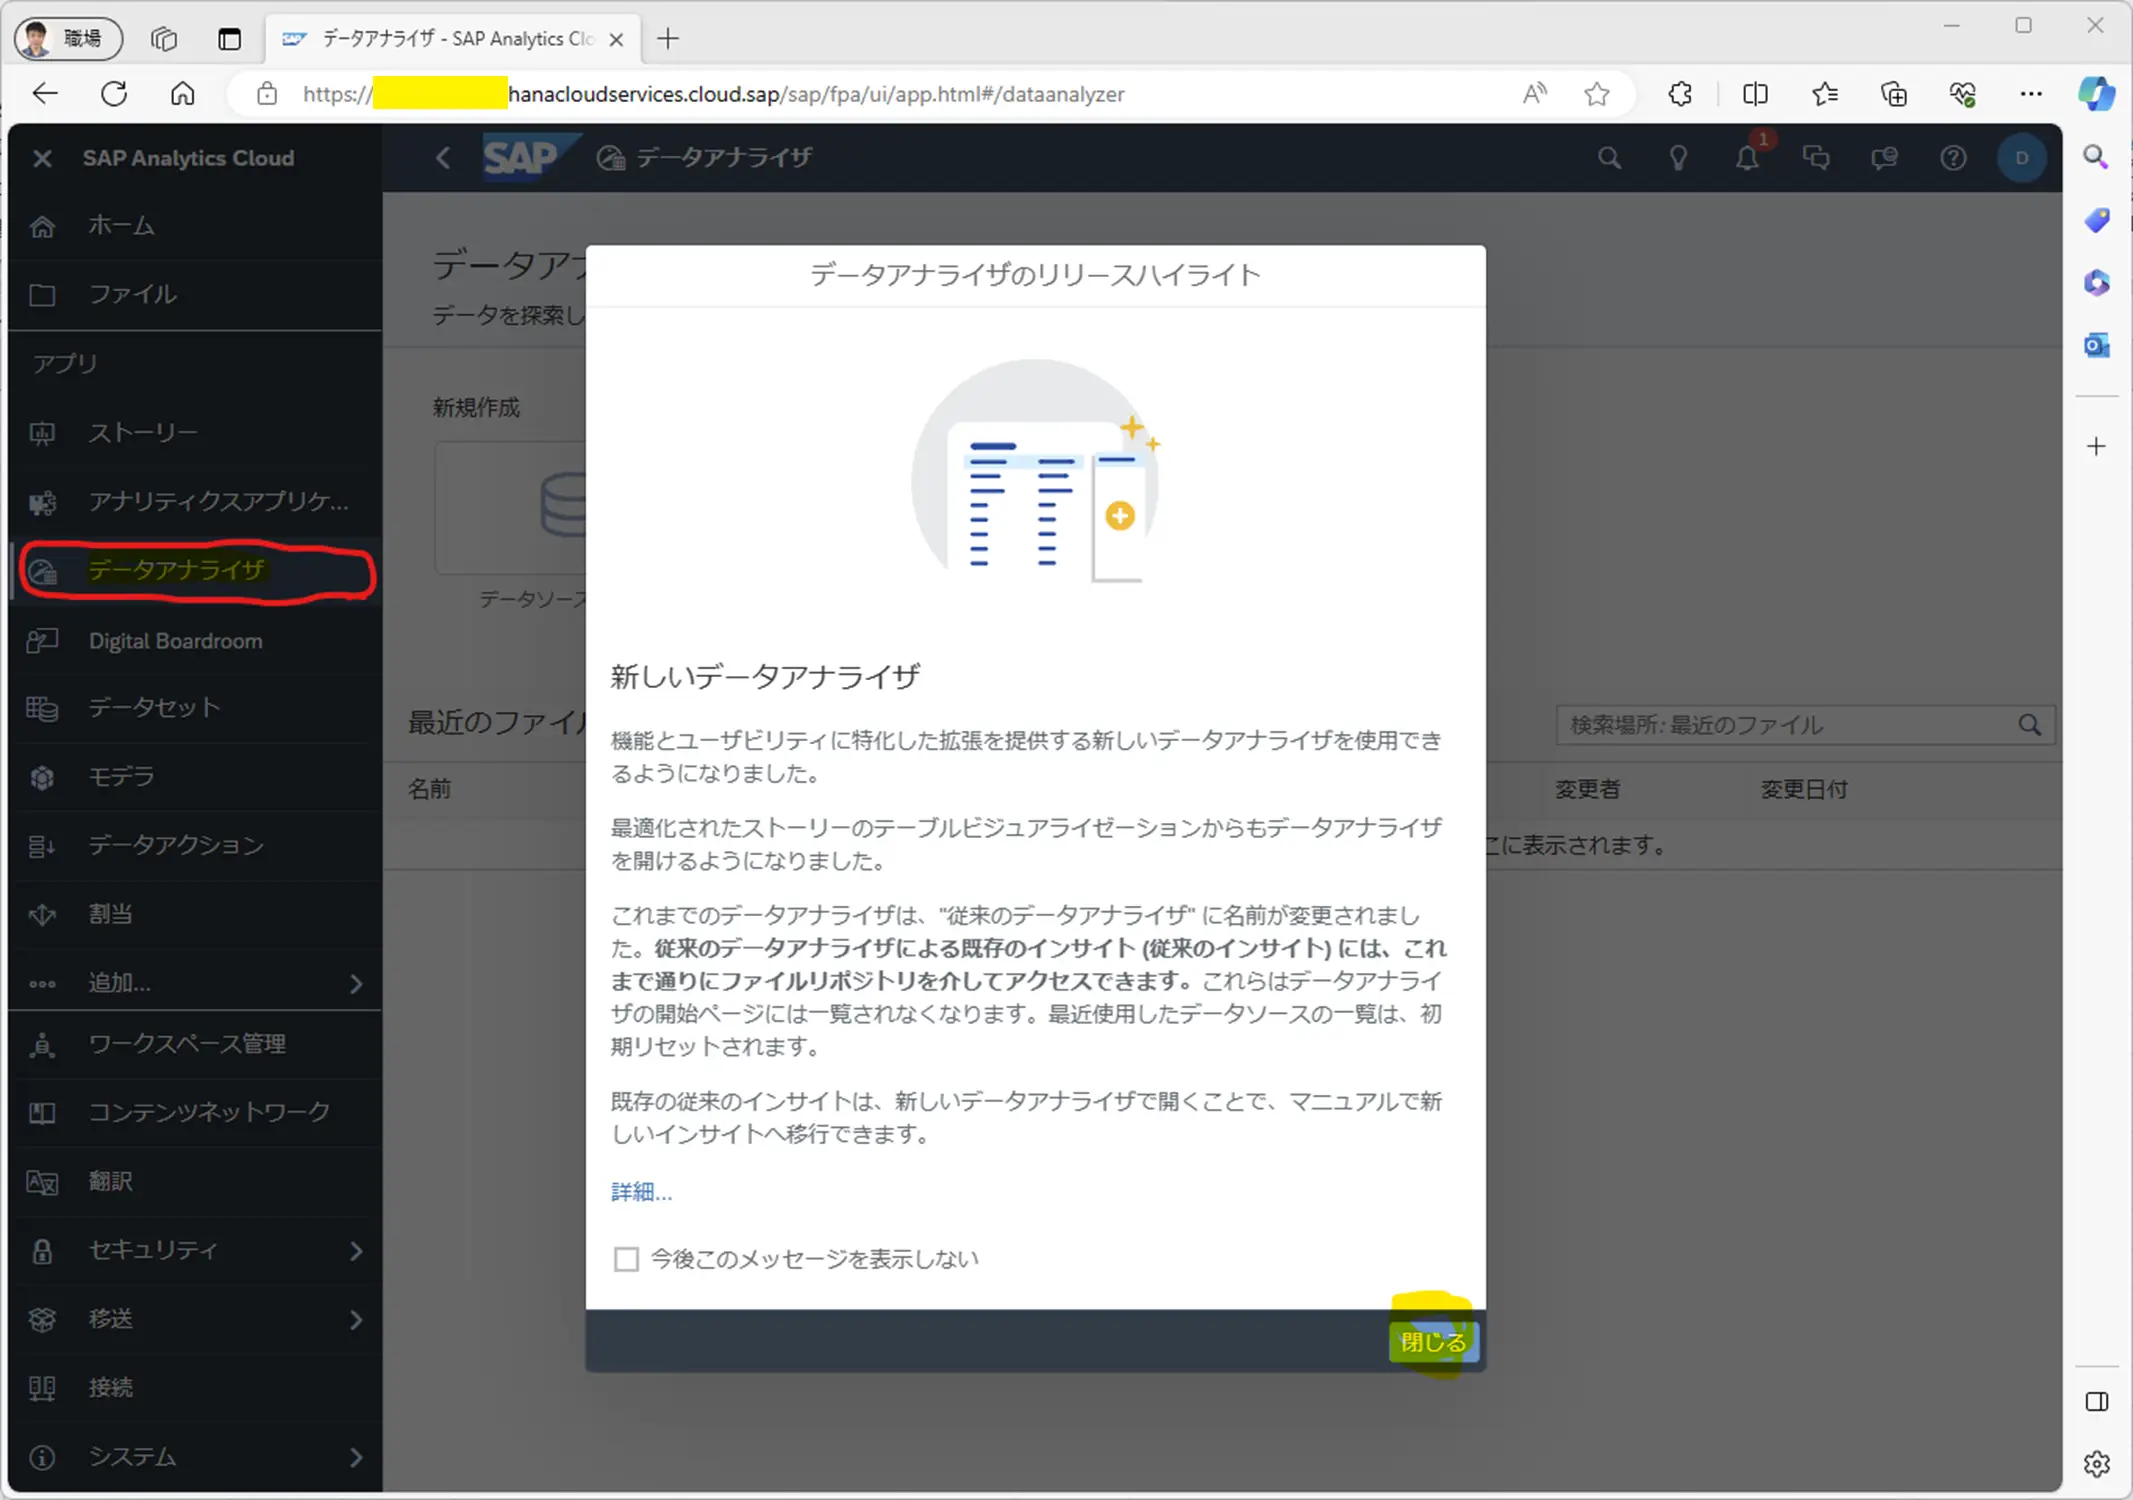Click the 検索場所: 最近のファイル search field
This screenshot has width=2133, height=1500.
1805,725
